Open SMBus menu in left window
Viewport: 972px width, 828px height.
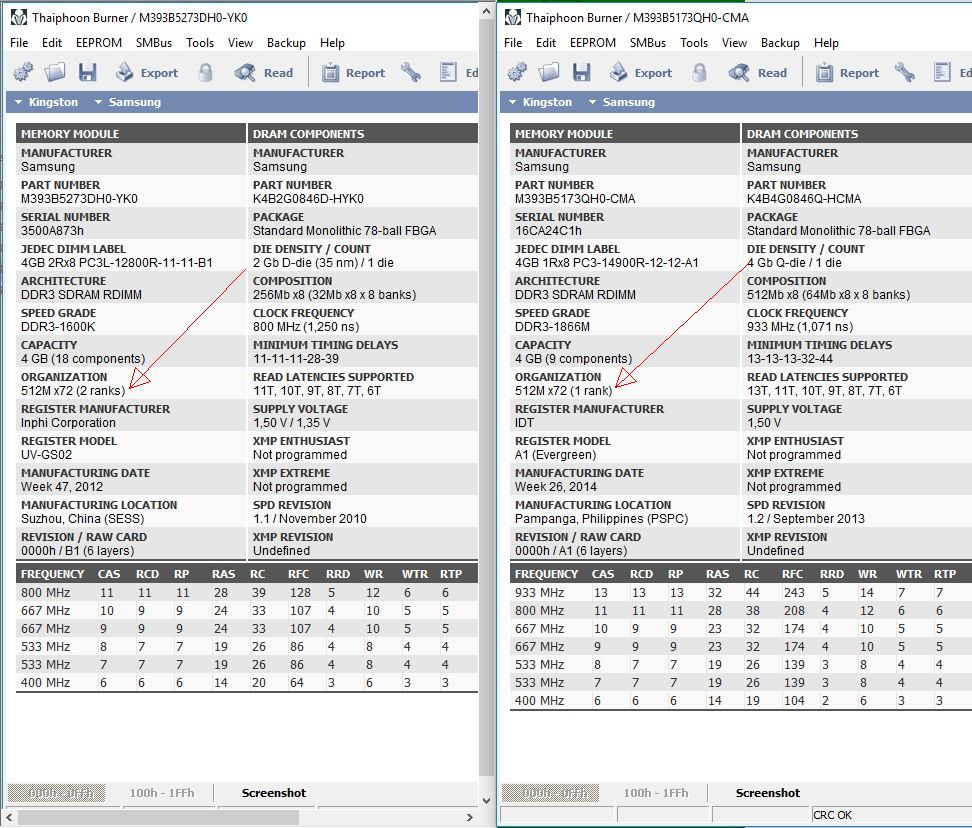(x=154, y=43)
